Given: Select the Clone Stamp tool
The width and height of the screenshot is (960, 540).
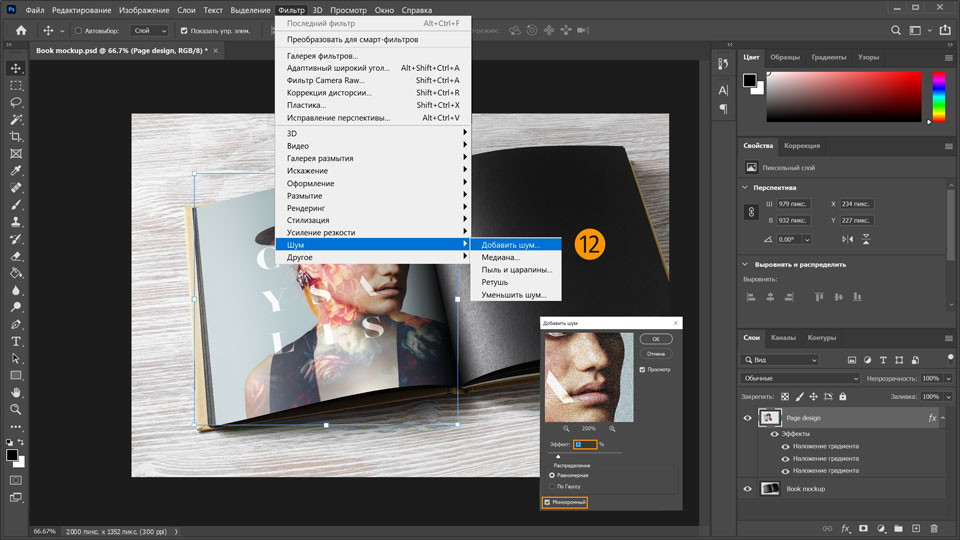Looking at the screenshot, I should point(16,222).
